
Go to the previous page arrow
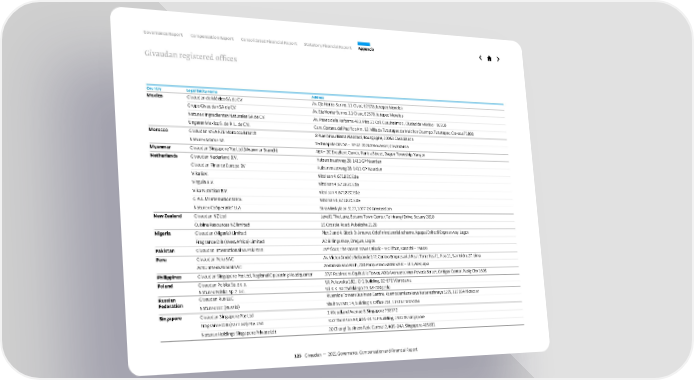coord(480,58)
